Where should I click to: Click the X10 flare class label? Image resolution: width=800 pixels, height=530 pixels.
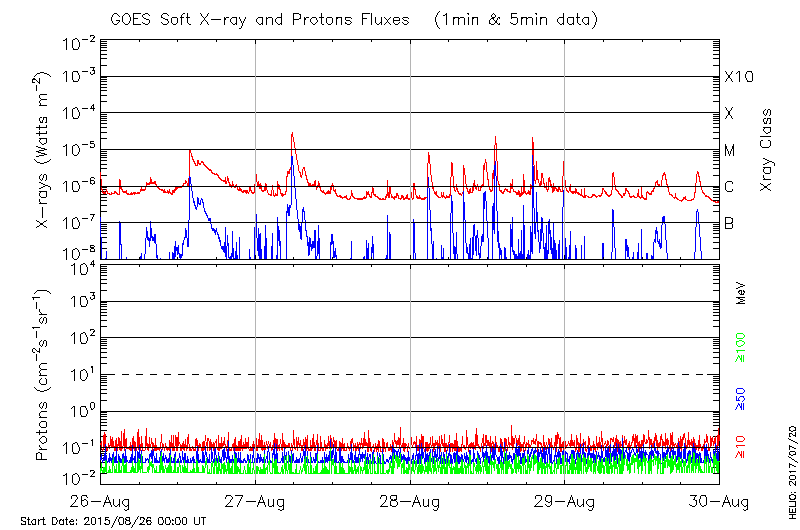pyautogui.click(x=737, y=78)
